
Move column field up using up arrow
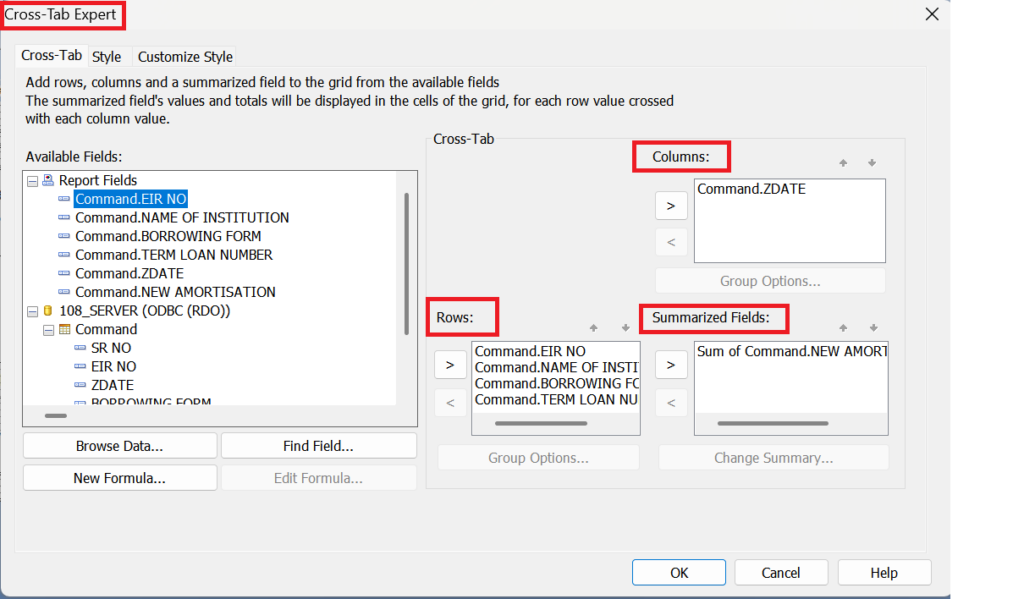[x=843, y=163]
